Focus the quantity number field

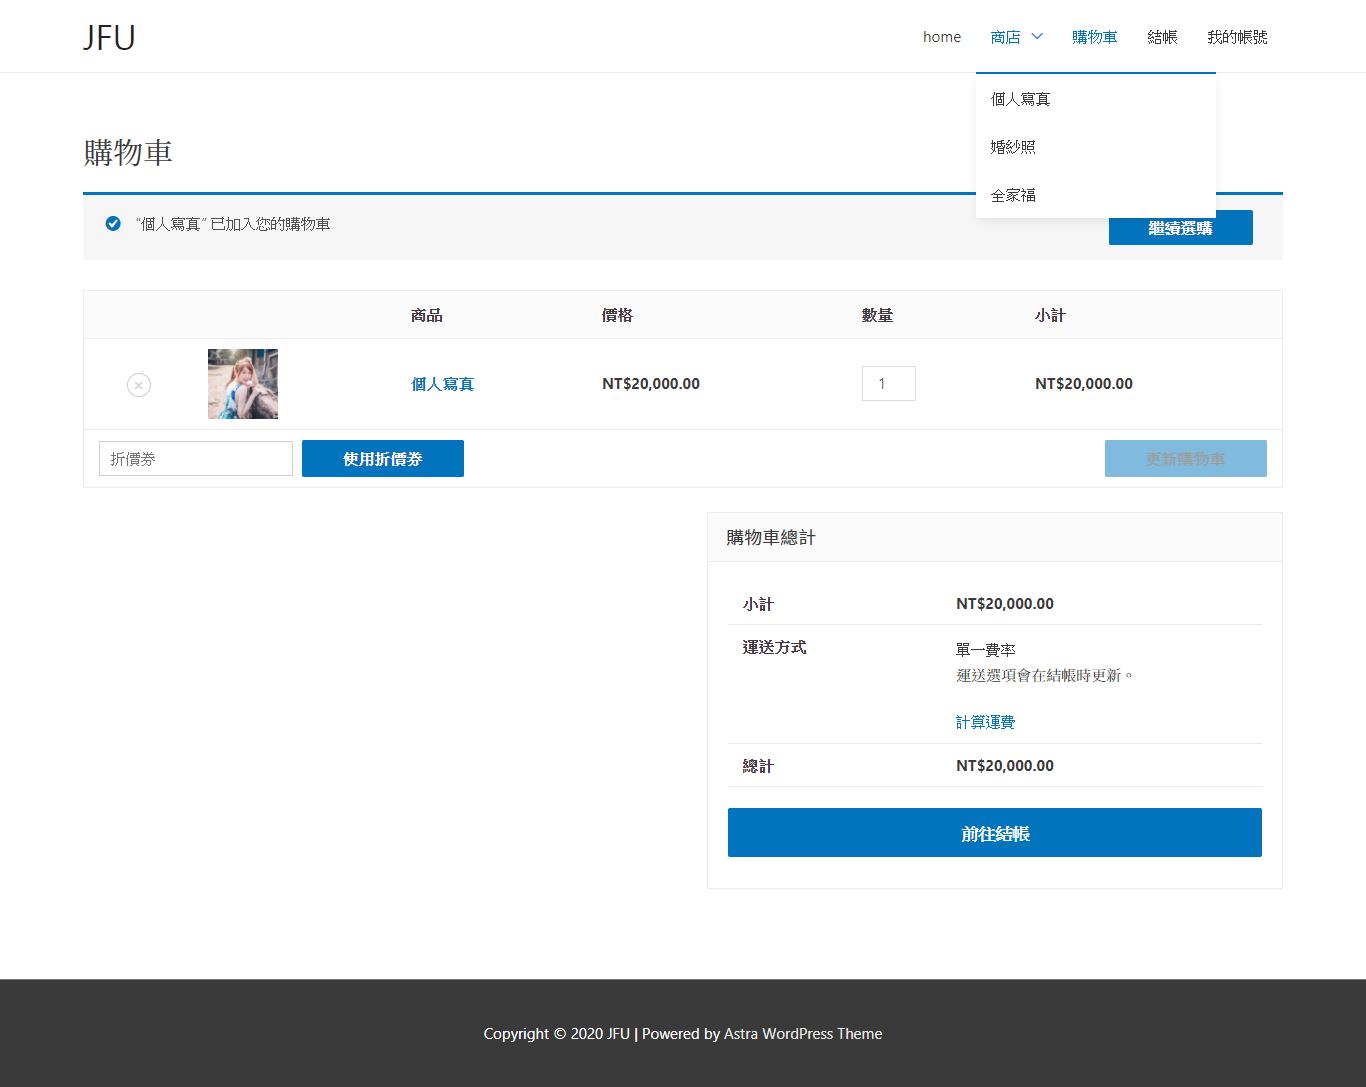888,384
